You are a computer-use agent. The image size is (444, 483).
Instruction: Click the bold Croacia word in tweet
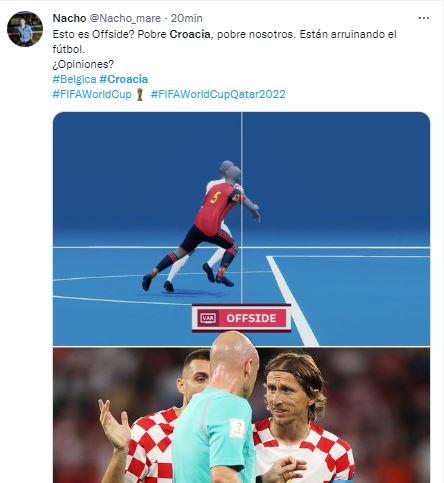pos(190,34)
